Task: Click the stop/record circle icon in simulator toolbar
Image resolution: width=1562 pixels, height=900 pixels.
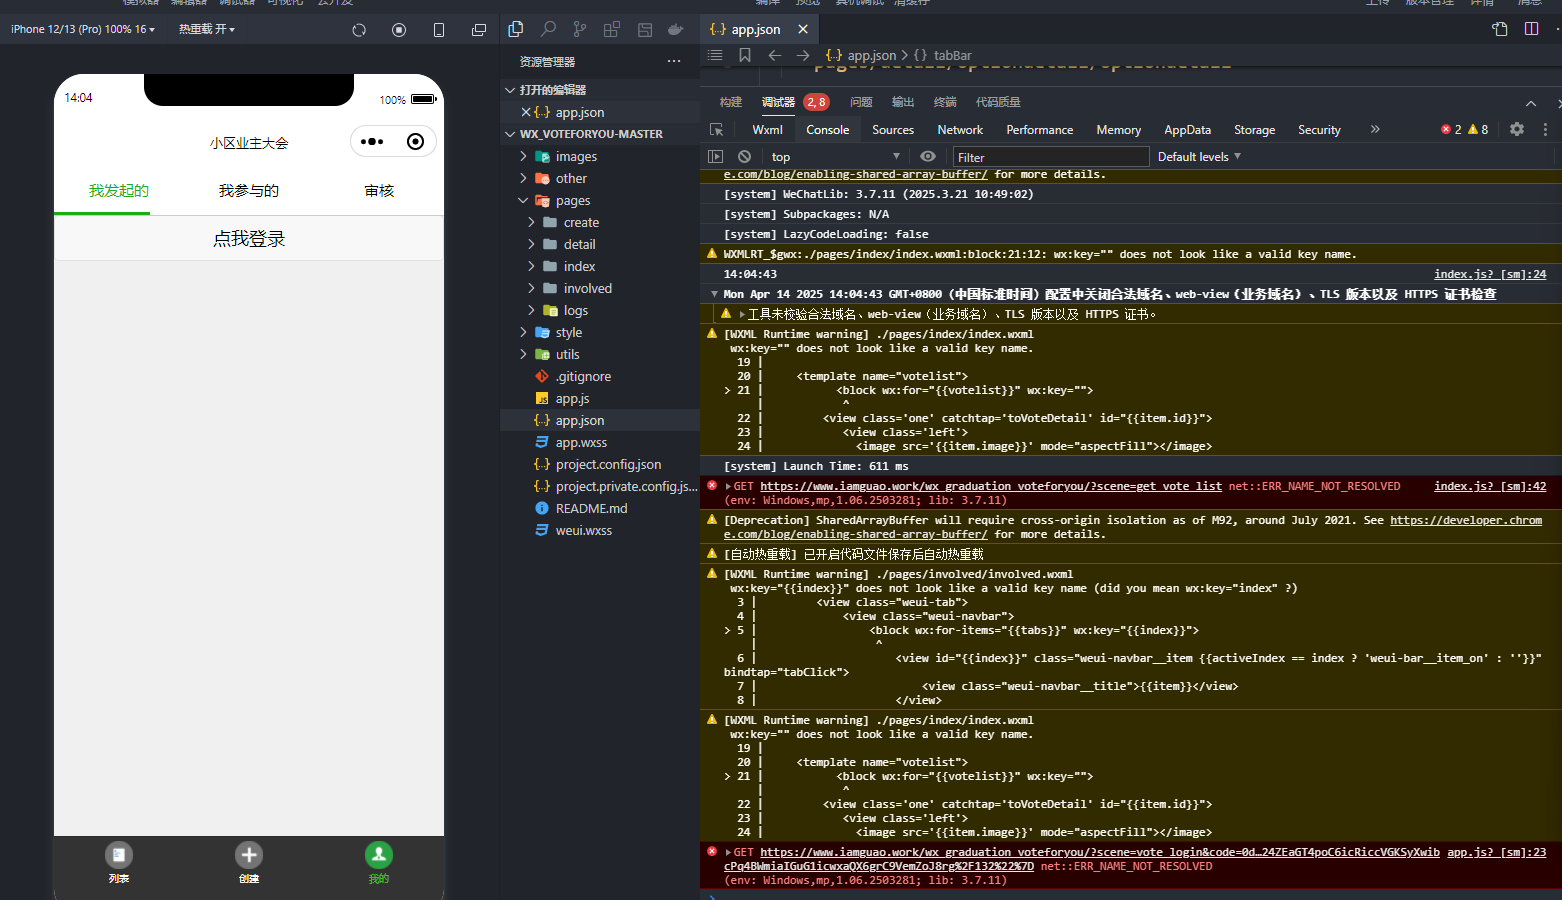Action: (399, 30)
